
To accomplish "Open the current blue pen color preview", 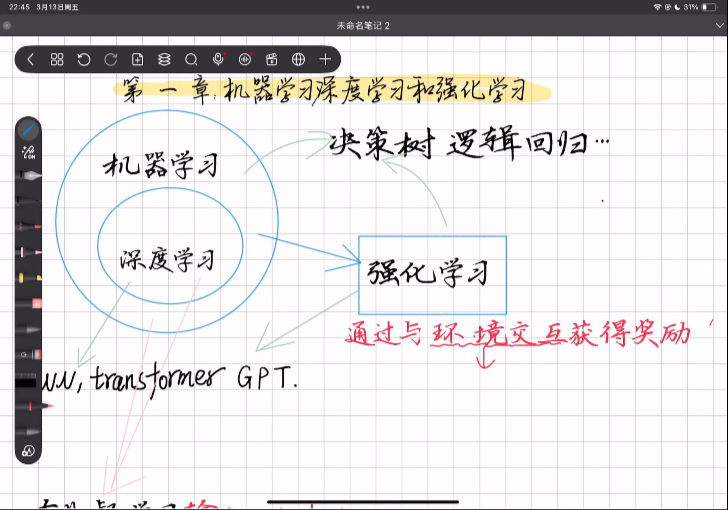I will 28,131.
